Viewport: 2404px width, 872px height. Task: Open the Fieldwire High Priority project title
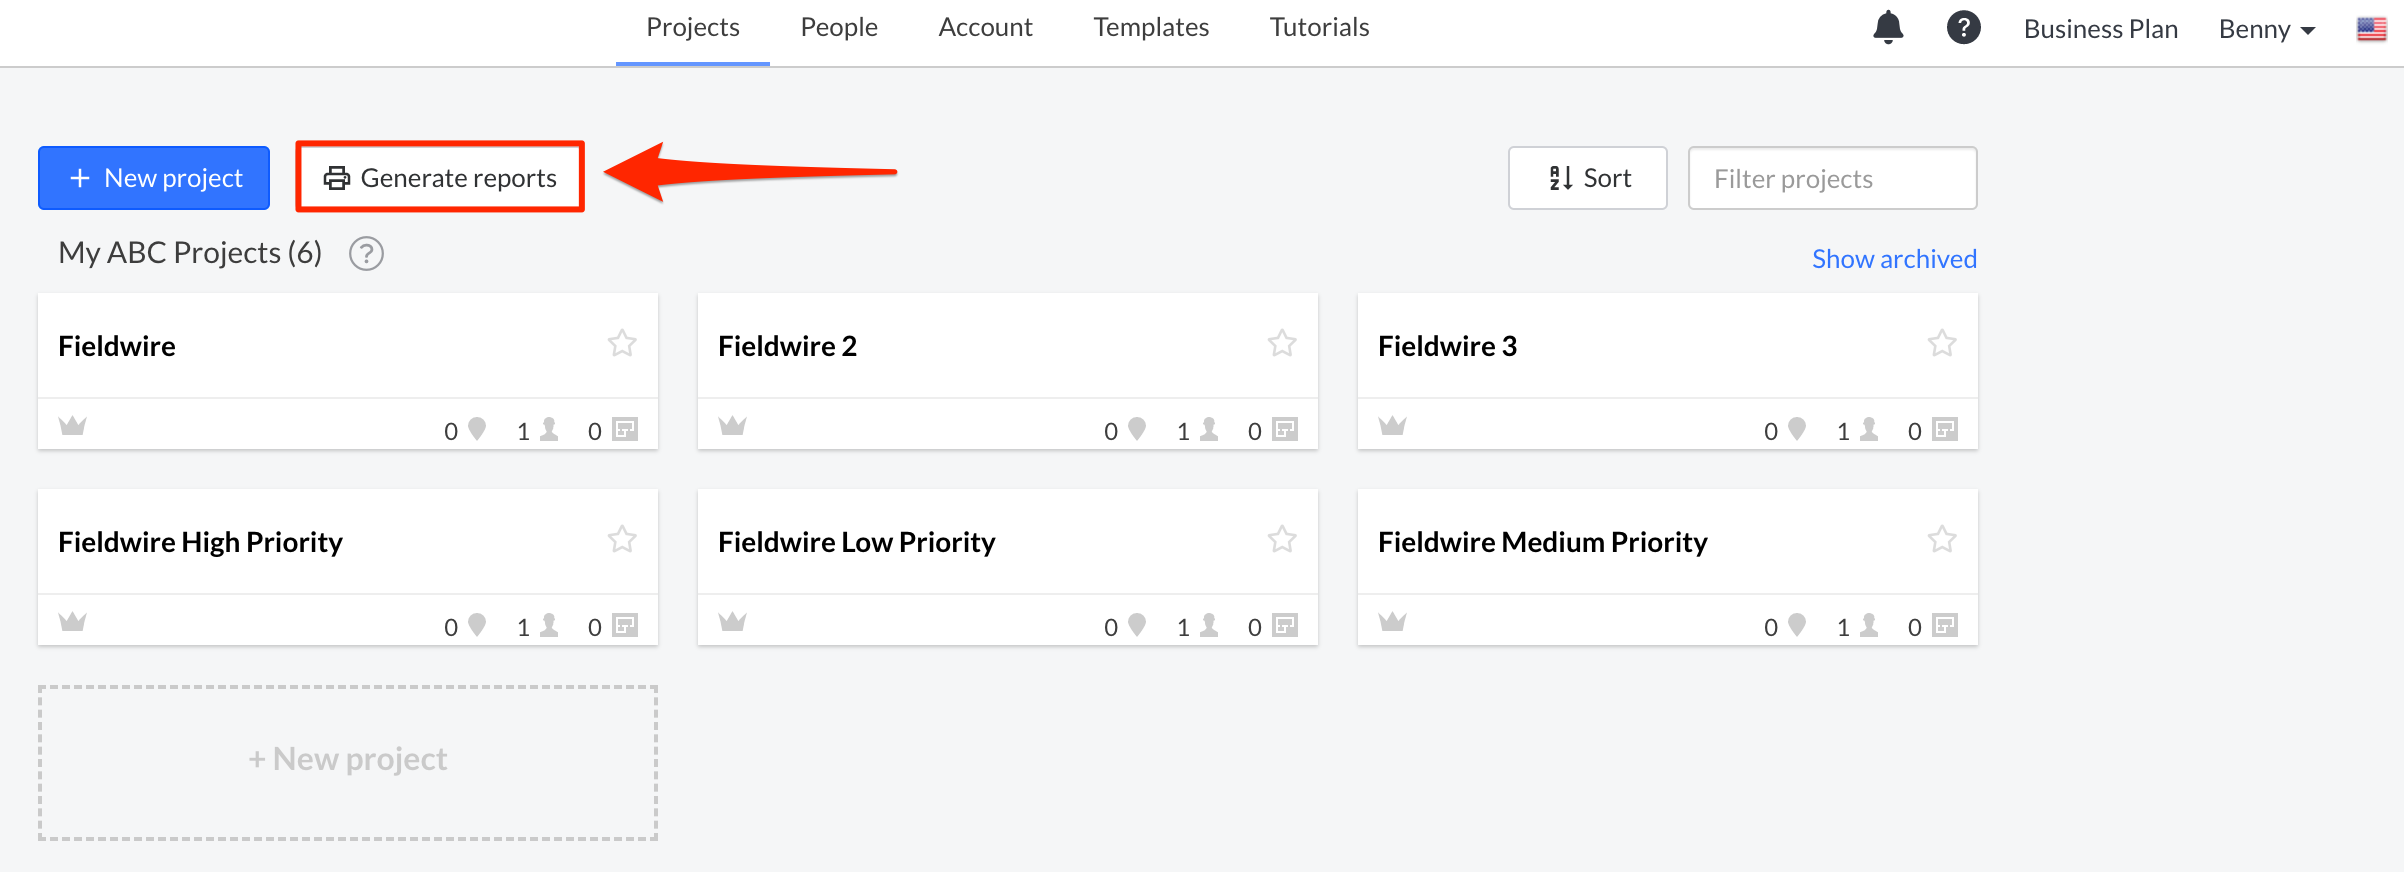tap(200, 542)
